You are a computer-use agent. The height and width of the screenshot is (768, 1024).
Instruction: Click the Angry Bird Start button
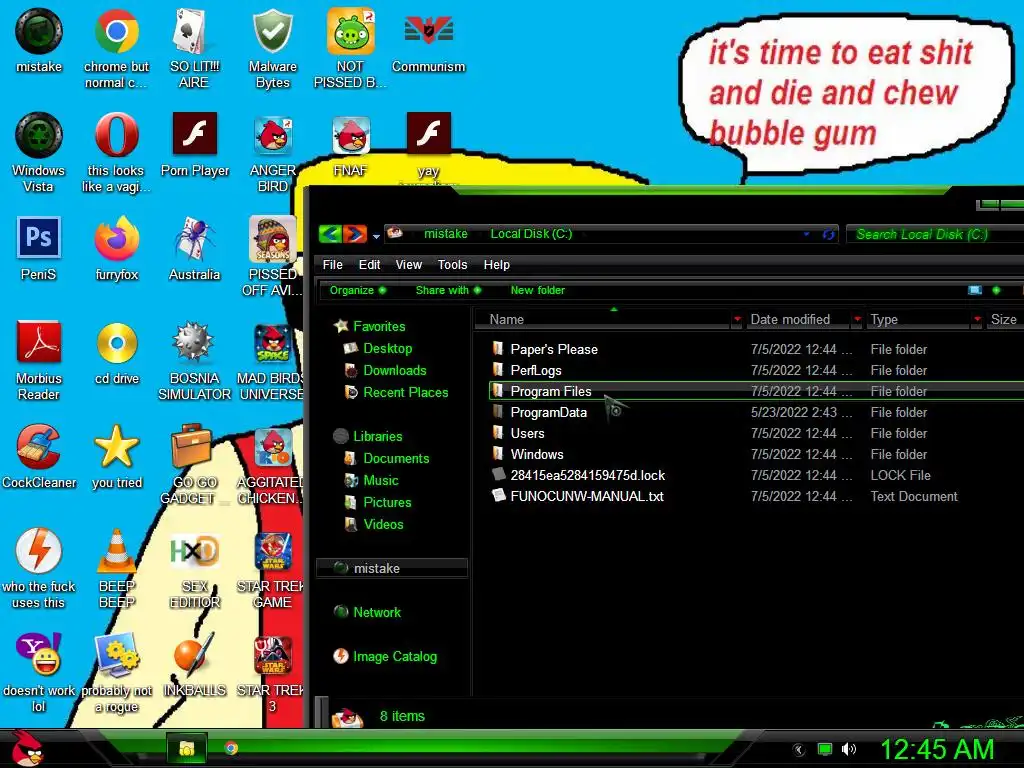click(26, 748)
